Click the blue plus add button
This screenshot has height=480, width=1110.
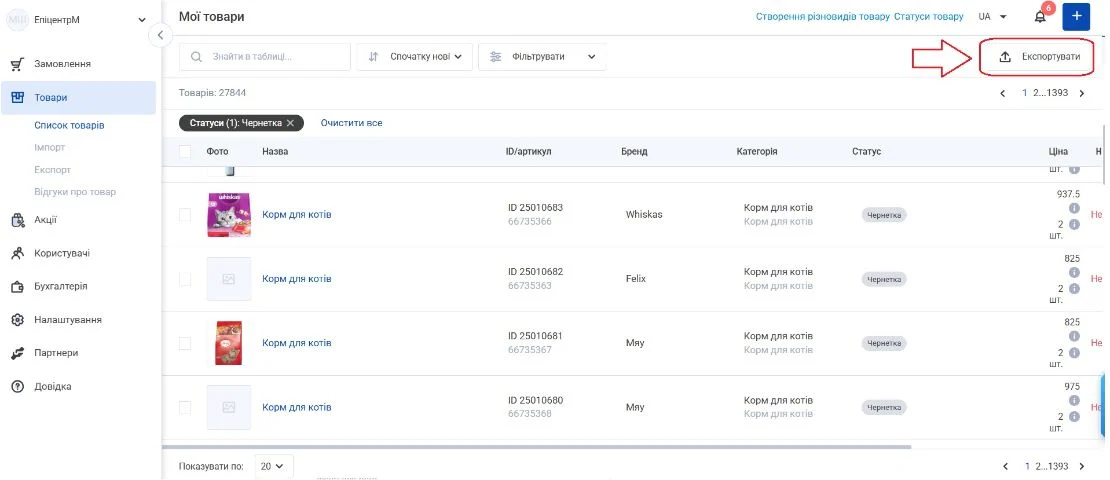(1076, 16)
